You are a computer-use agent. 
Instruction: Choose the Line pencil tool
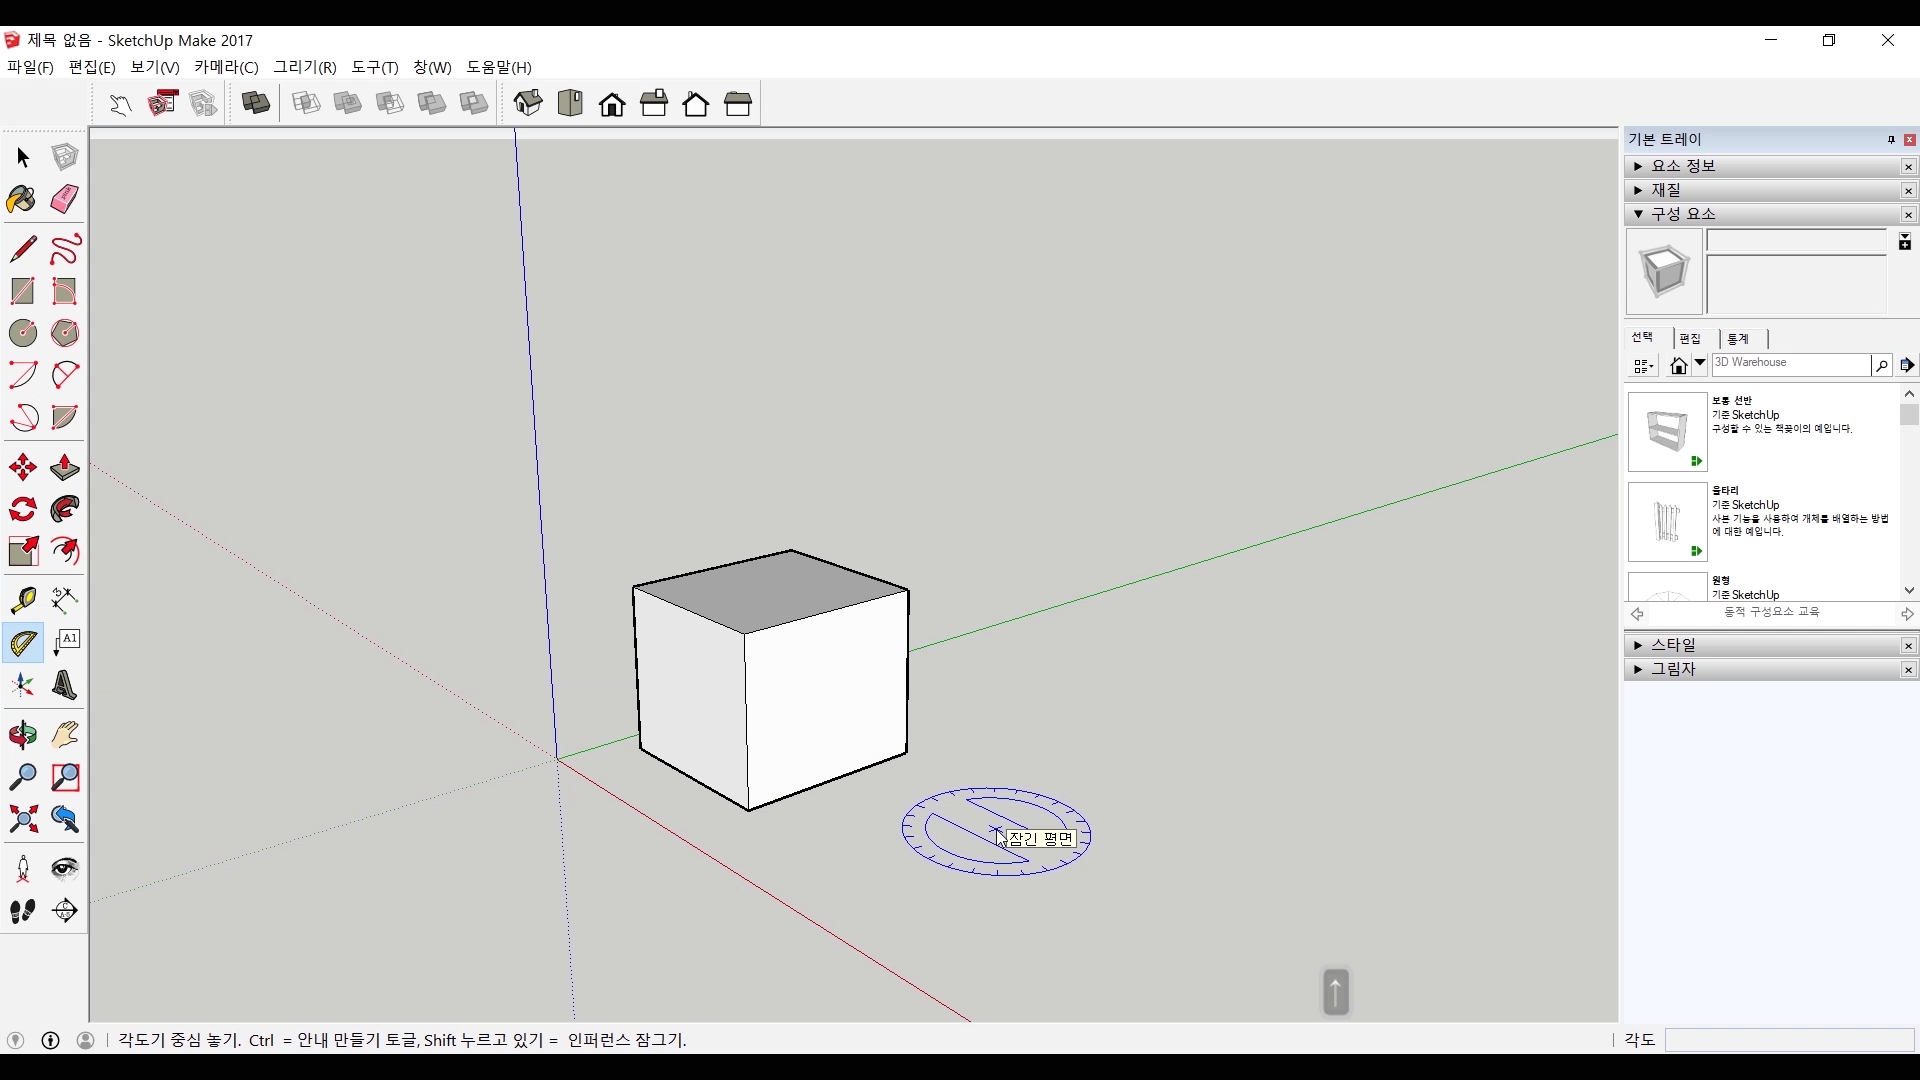coord(22,248)
